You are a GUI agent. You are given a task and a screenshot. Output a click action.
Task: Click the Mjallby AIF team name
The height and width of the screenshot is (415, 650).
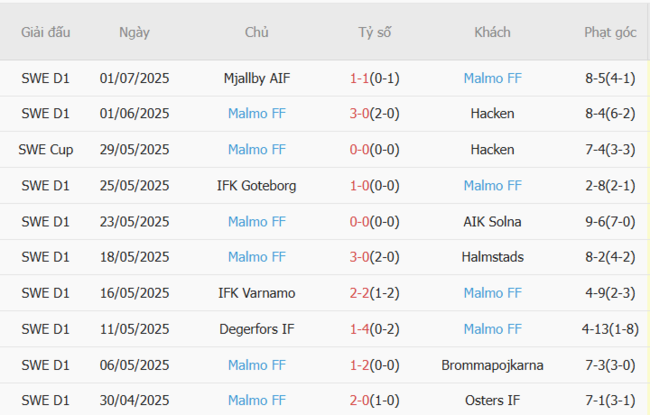[x=256, y=78]
